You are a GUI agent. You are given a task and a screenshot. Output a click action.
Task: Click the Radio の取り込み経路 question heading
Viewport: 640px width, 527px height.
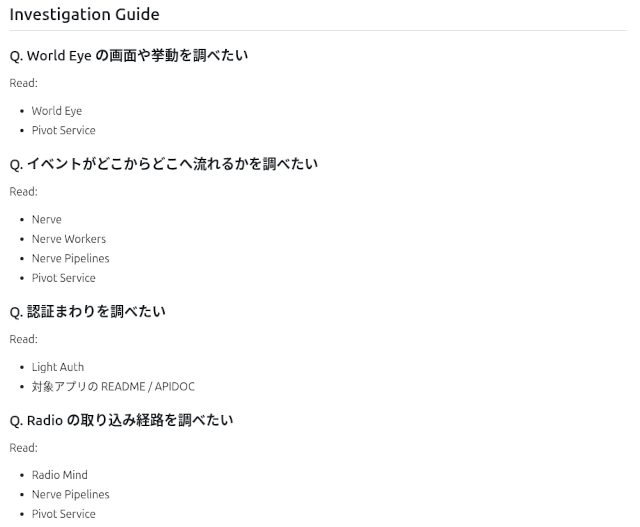coord(121,420)
